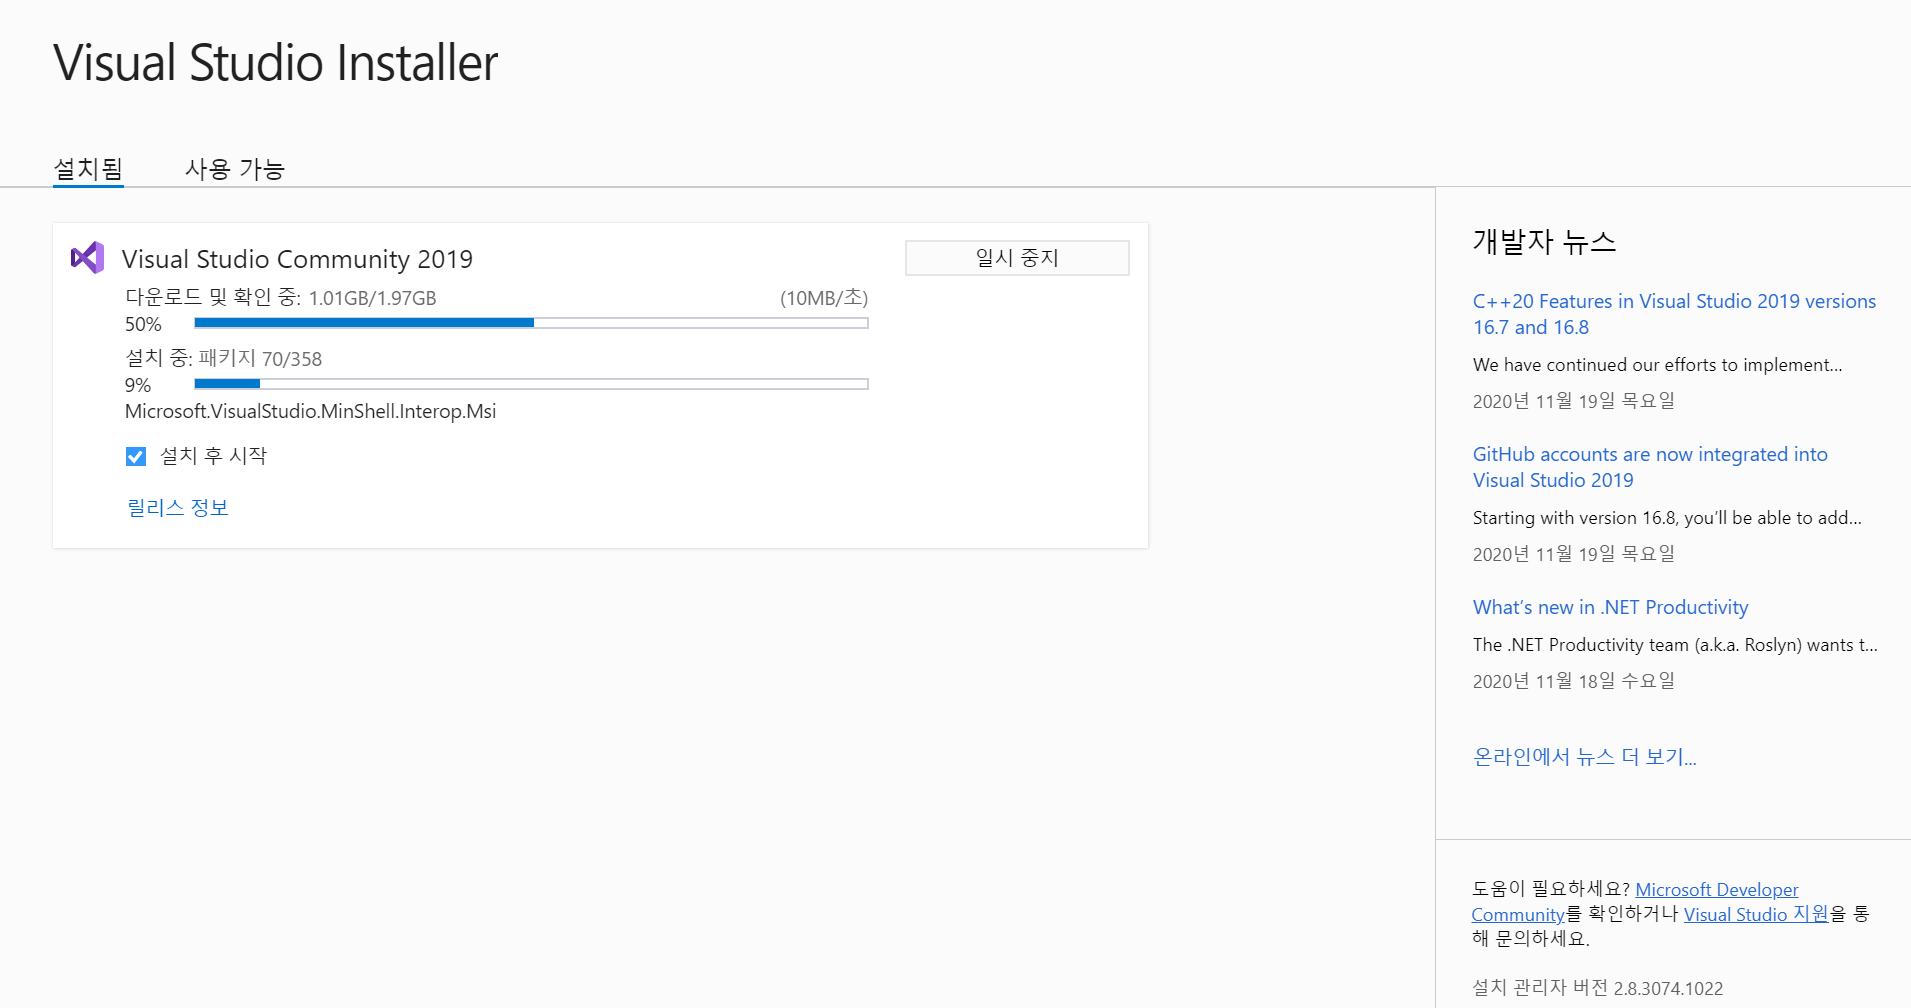Toggle the 설치 후 시작 checkbox
Viewport: 1911px width, 1008px height.
(136, 457)
